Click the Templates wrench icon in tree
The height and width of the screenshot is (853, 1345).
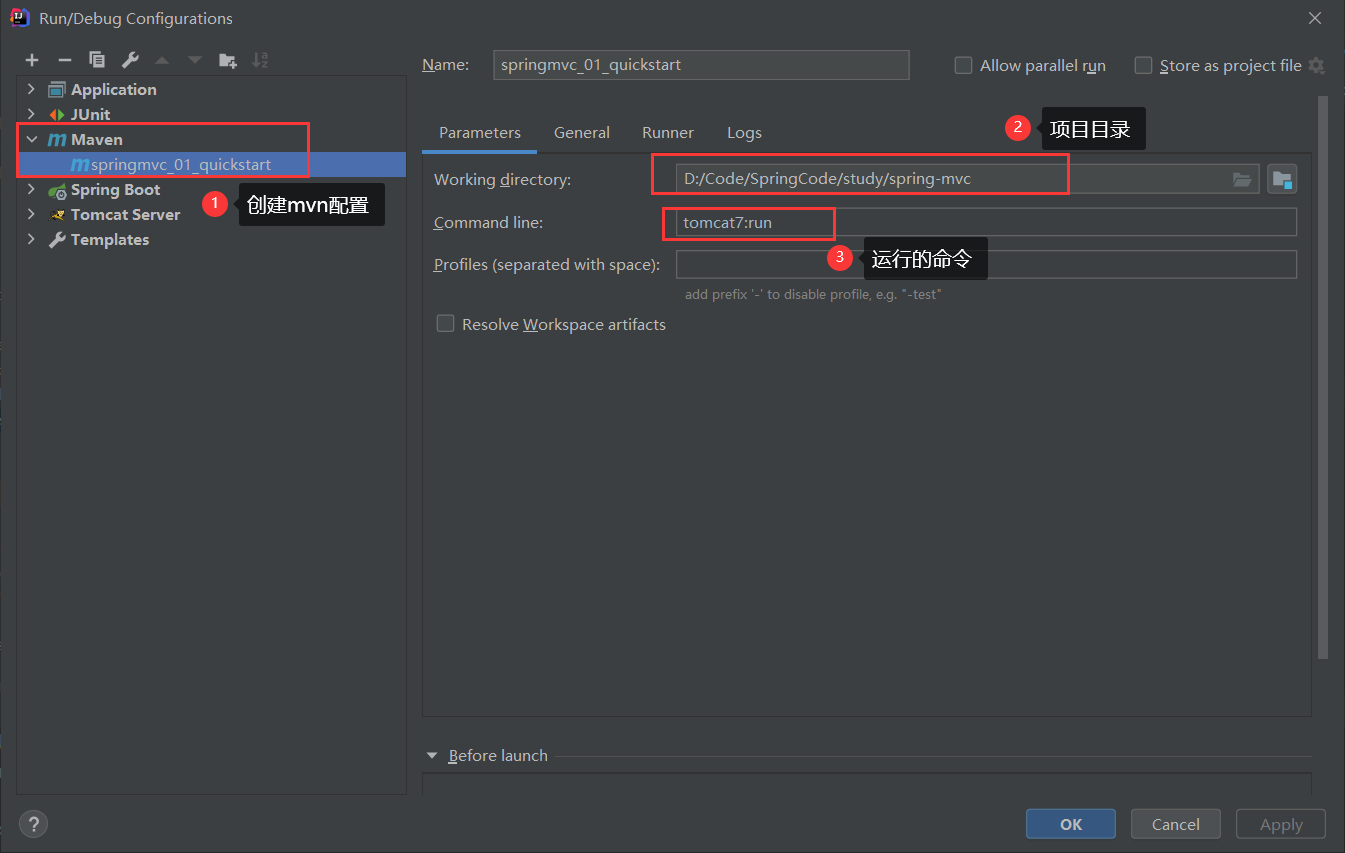pos(57,240)
